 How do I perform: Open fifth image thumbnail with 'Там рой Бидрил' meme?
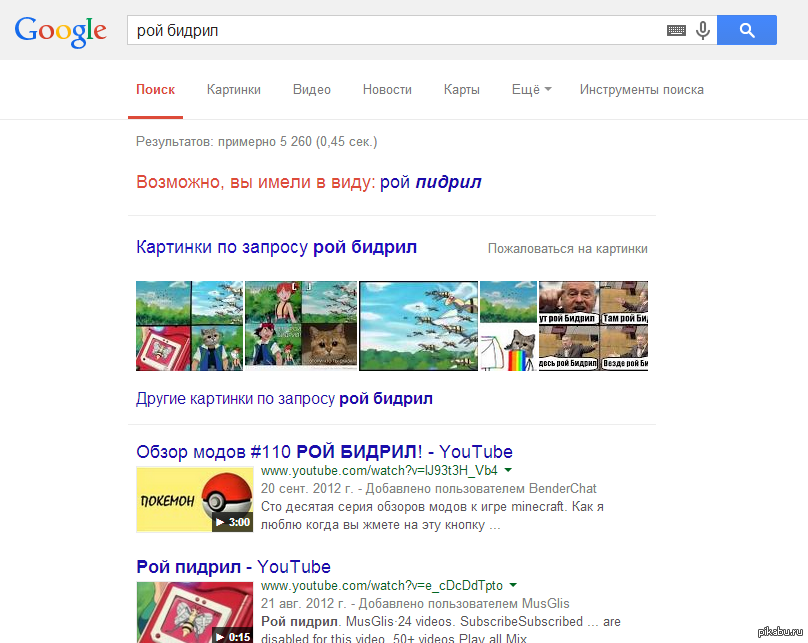click(593, 326)
